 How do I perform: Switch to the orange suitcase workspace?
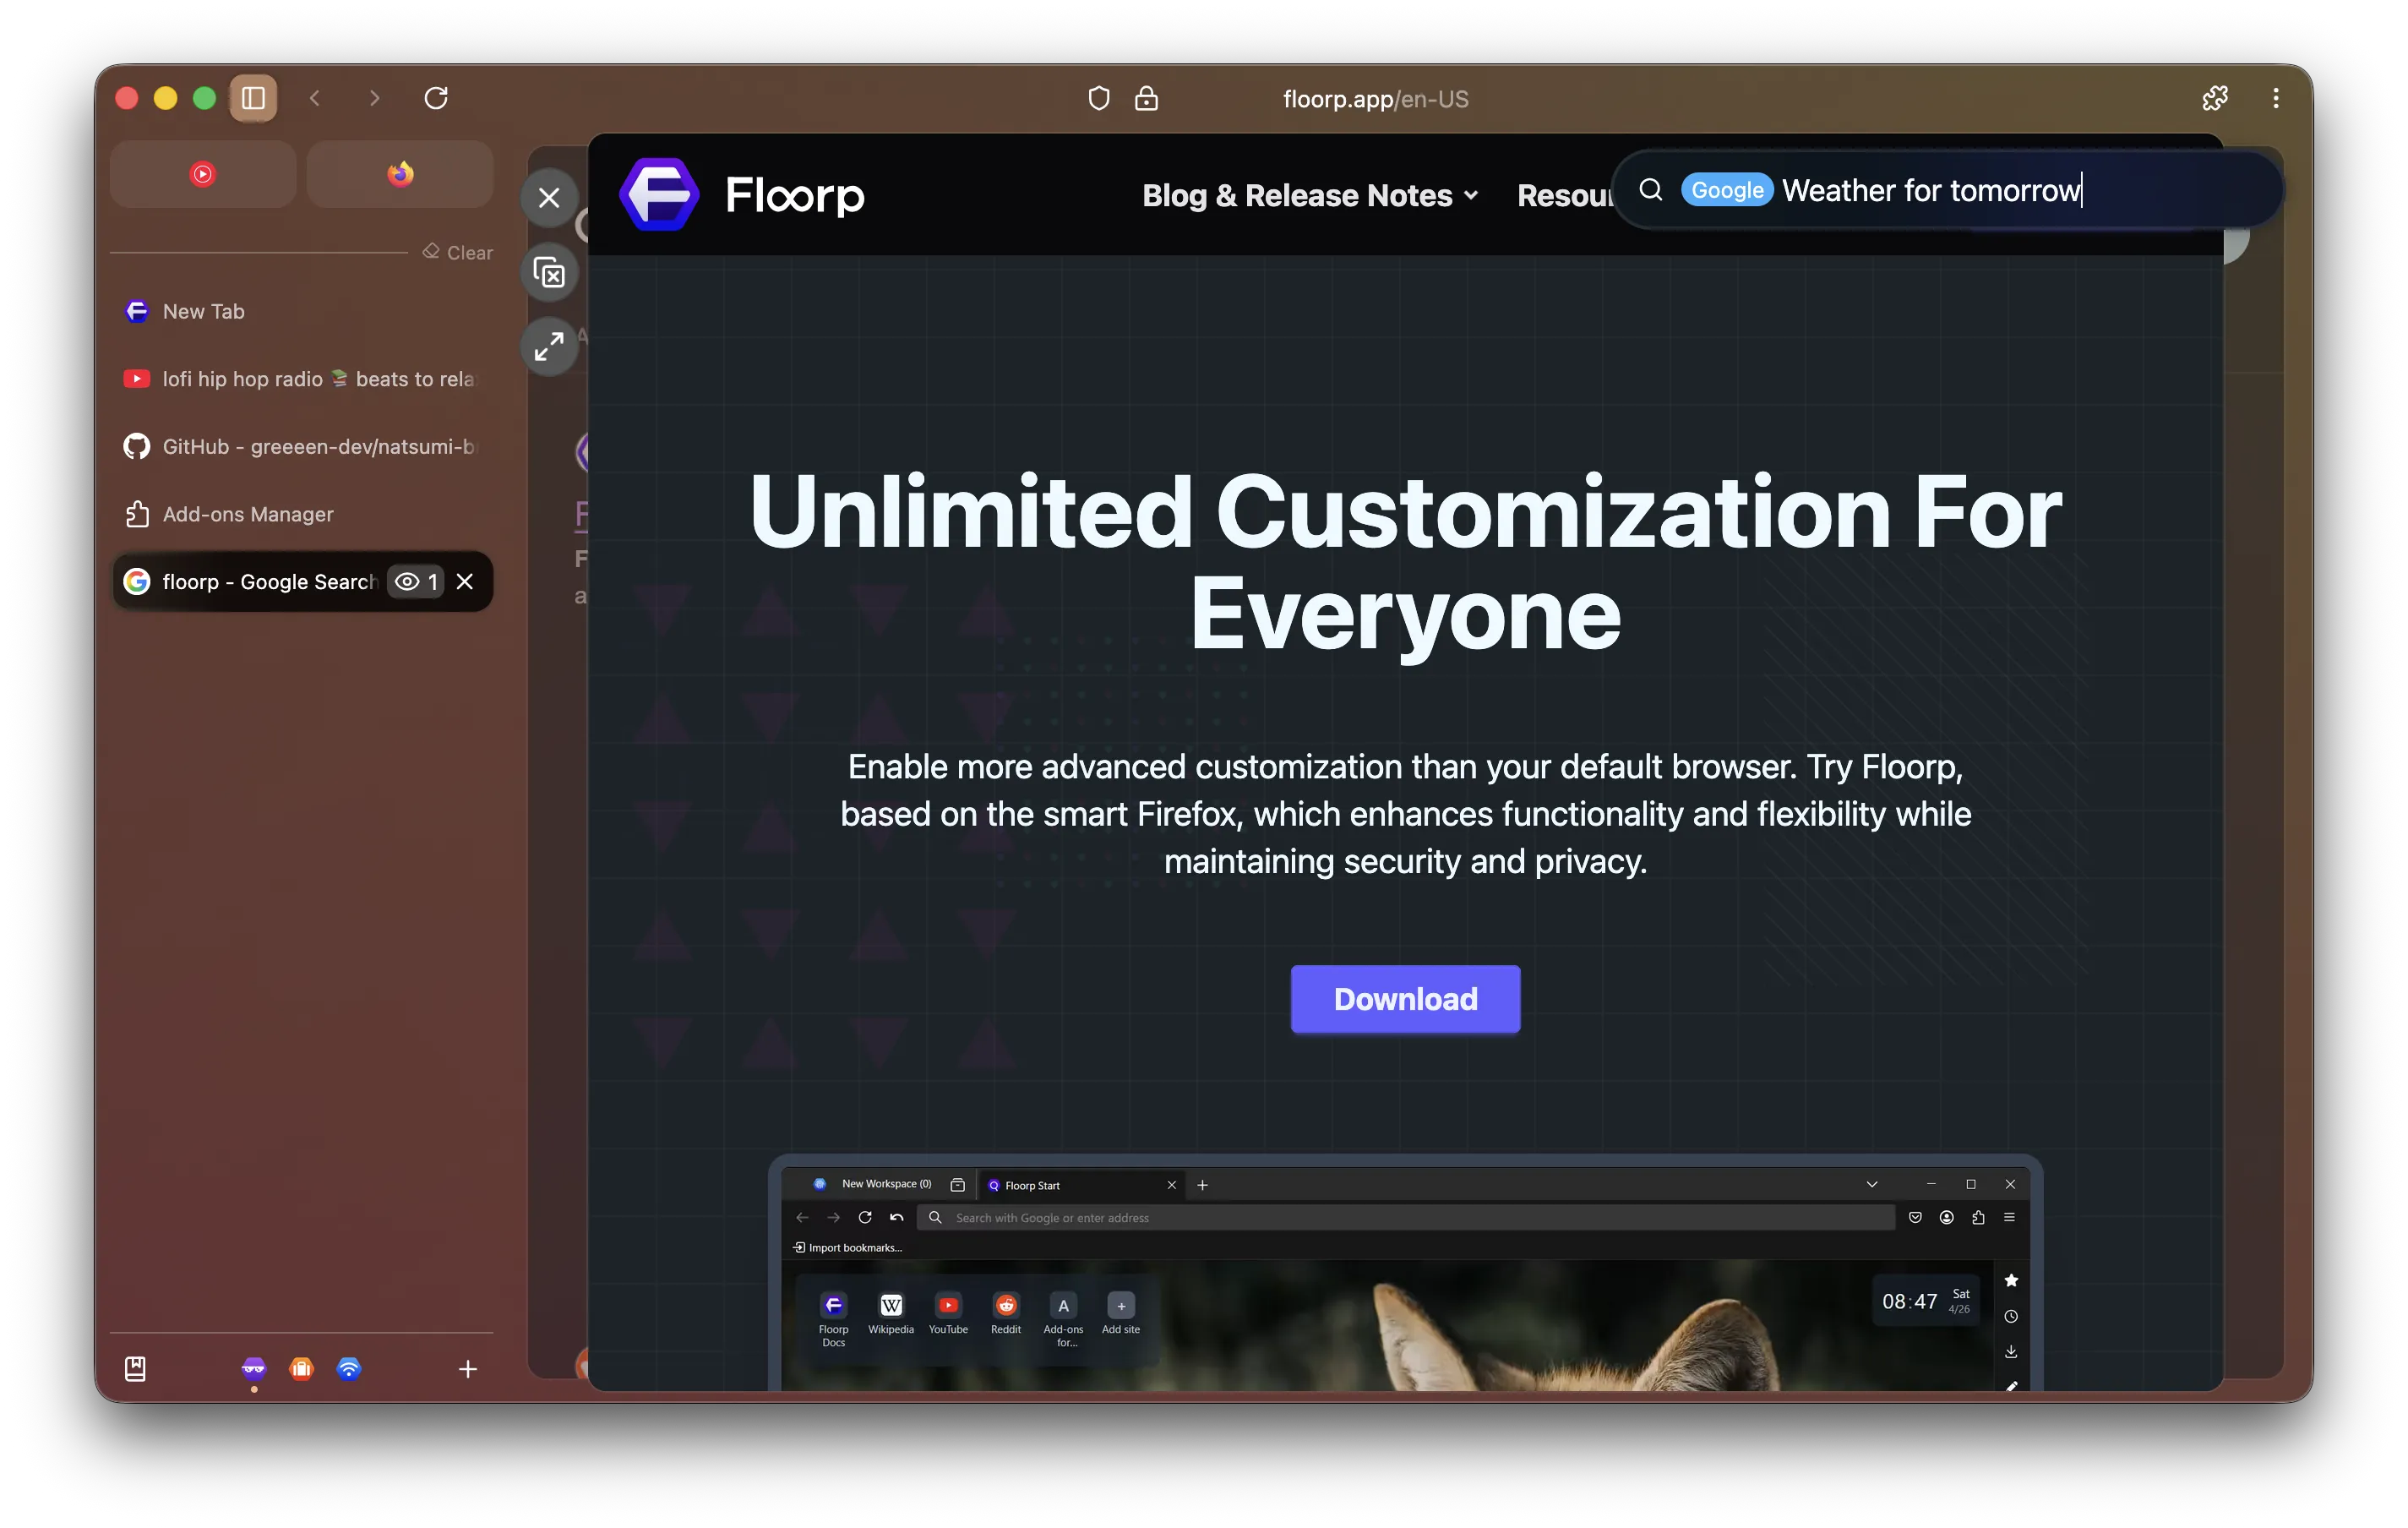(301, 1368)
